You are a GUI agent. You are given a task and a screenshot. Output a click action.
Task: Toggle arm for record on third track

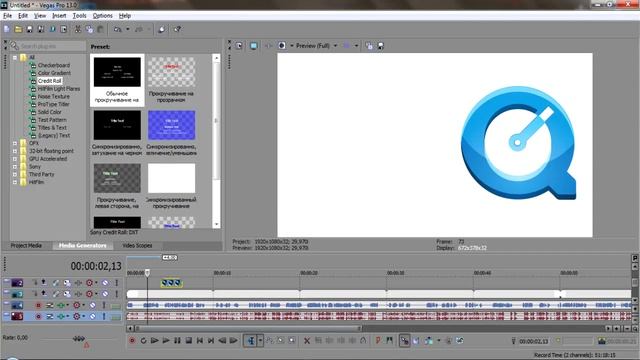click(38, 305)
